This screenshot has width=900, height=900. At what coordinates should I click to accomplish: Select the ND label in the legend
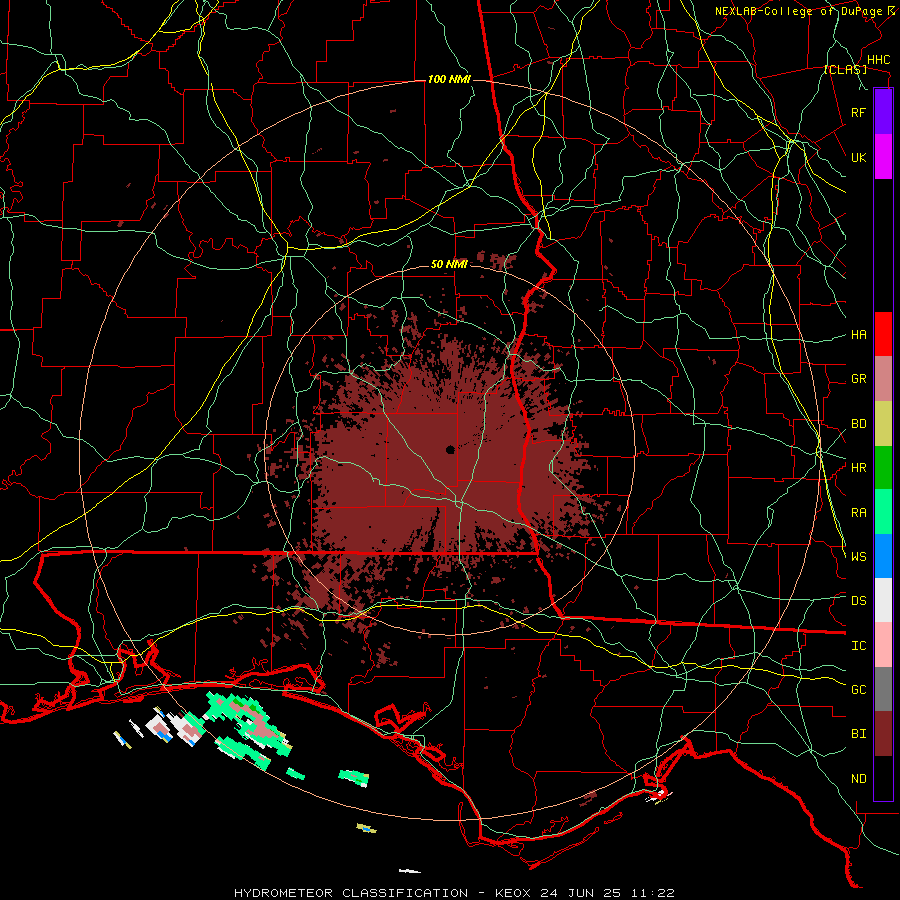pos(858,779)
